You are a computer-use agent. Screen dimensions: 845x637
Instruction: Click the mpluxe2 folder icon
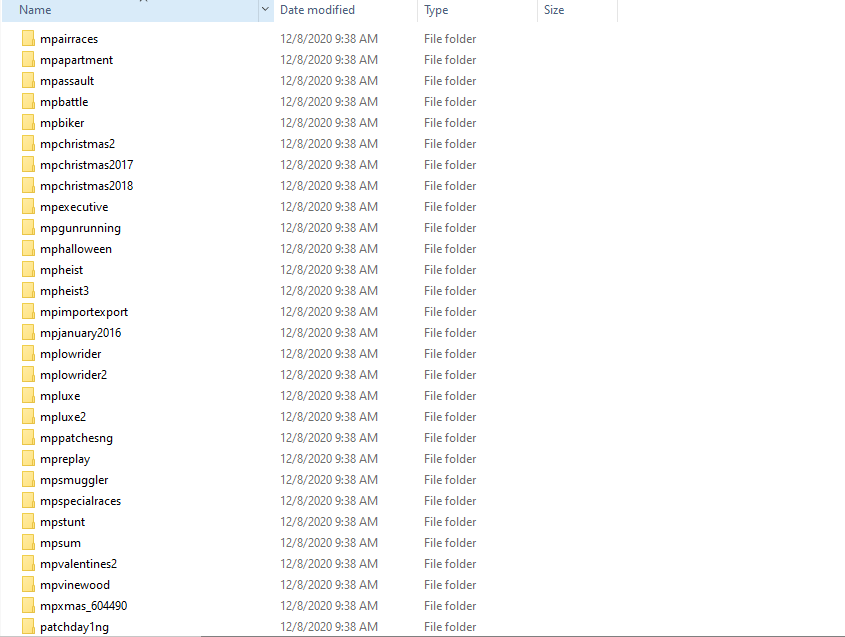tap(29, 417)
